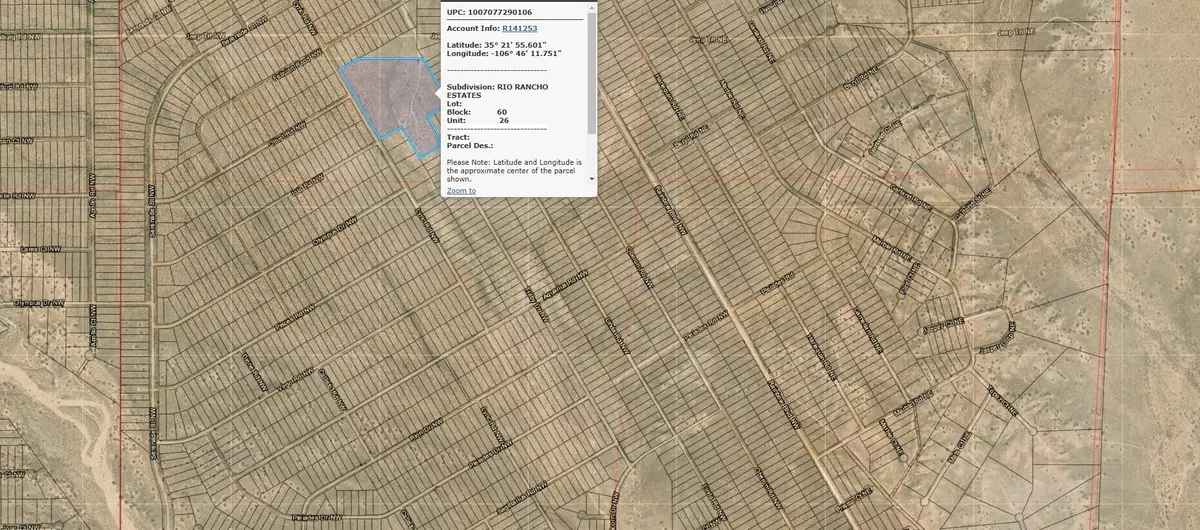Click the Zoom to link
Screen dimensions: 1200x530
click(x=461, y=190)
